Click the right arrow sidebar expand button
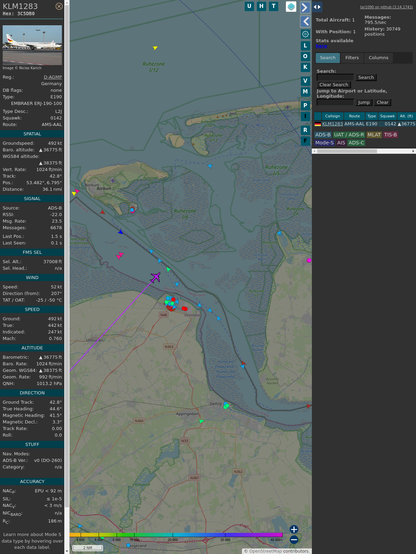Image resolution: width=416 pixels, height=554 pixels. point(305,7)
